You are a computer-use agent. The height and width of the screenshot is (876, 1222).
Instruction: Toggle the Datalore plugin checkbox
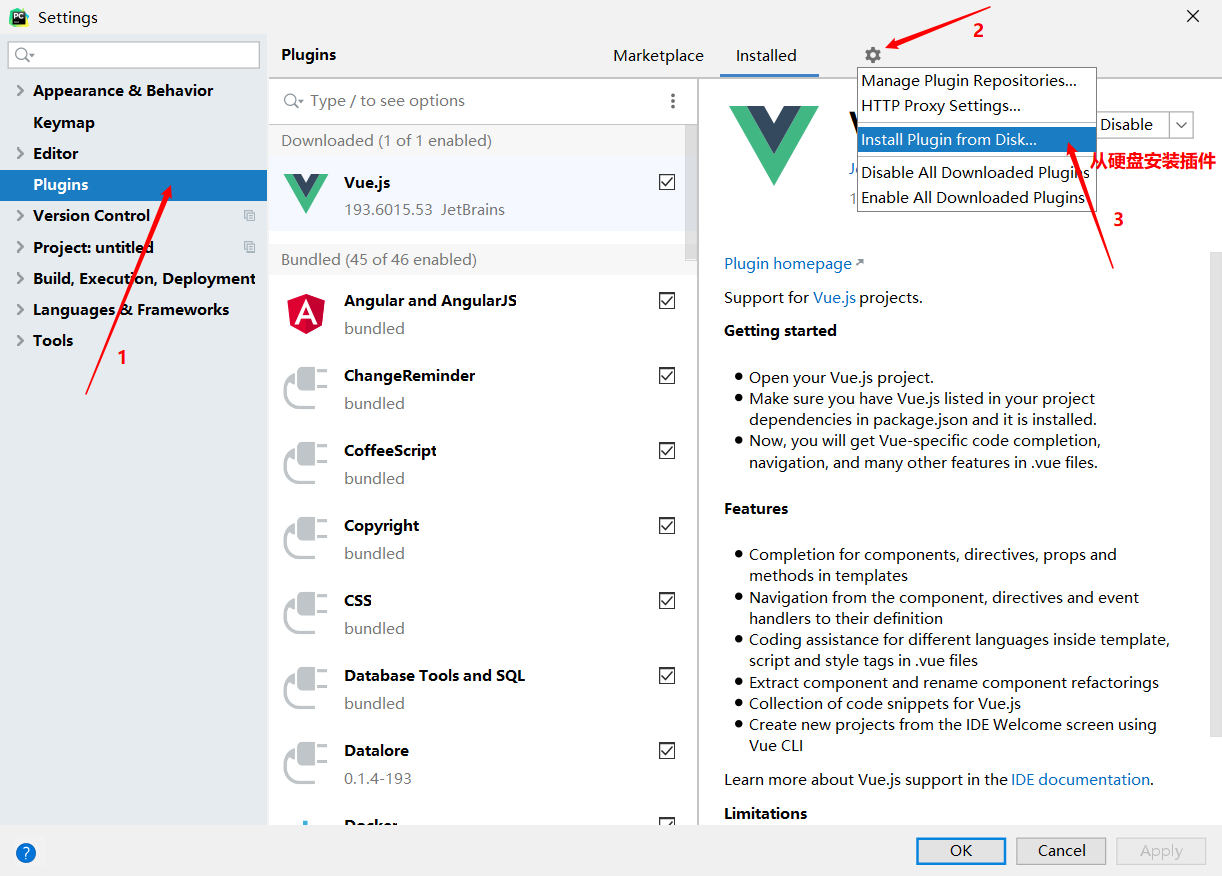pos(667,750)
